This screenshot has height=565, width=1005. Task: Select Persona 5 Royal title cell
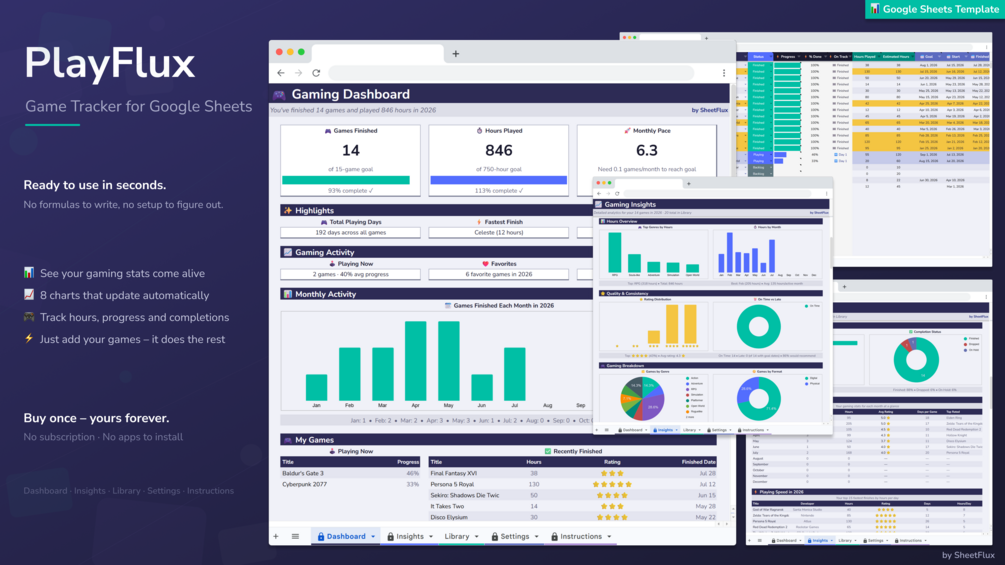click(452, 484)
